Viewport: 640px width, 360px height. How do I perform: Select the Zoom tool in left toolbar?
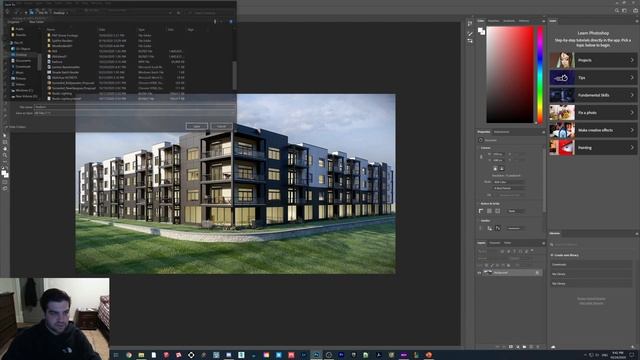5,155
